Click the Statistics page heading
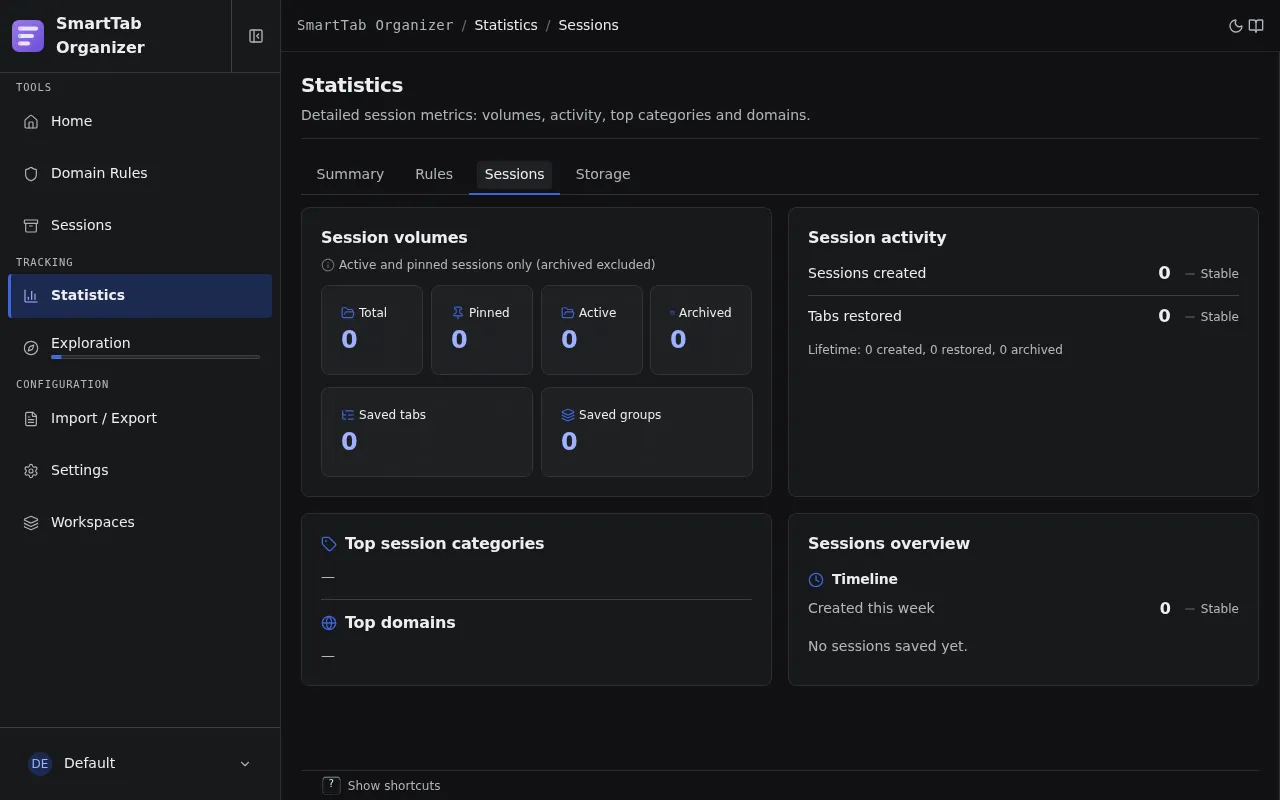 click(352, 85)
